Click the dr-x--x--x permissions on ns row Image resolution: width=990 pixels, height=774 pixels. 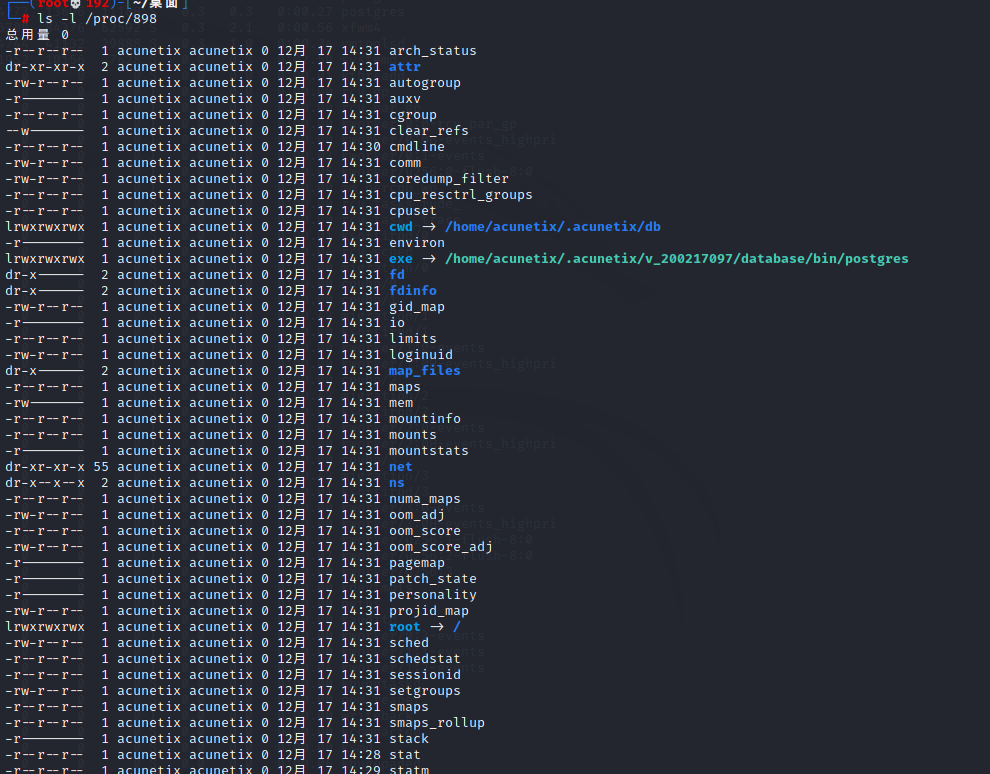click(x=45, y=482)
